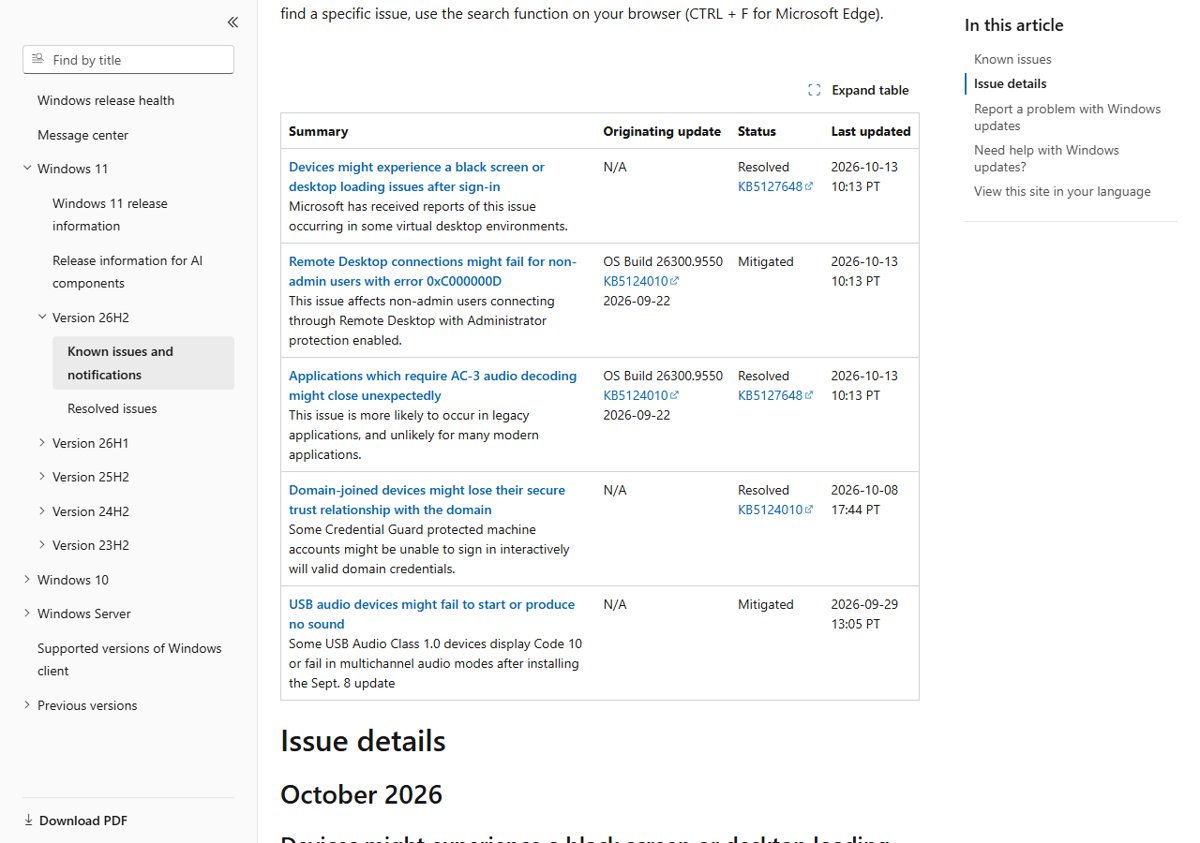Image resolution: width=1200 pixels, height=843 pixels.
Task: Collapse the Version 26H2 node
Action: point(42,317)
